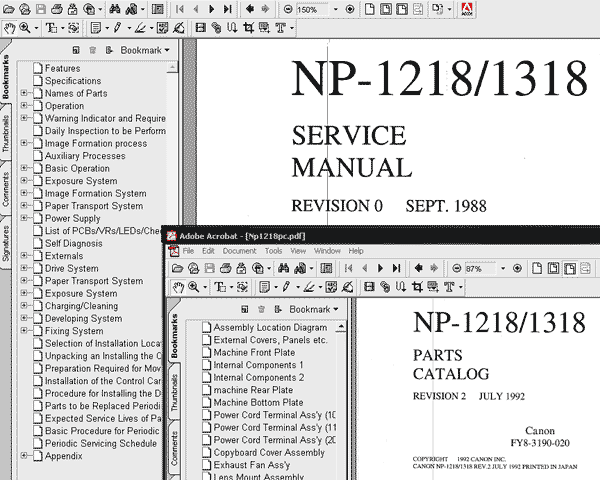Expand the Drive System bookmark
Screen dimensions: 600x480
coord(24,268)
